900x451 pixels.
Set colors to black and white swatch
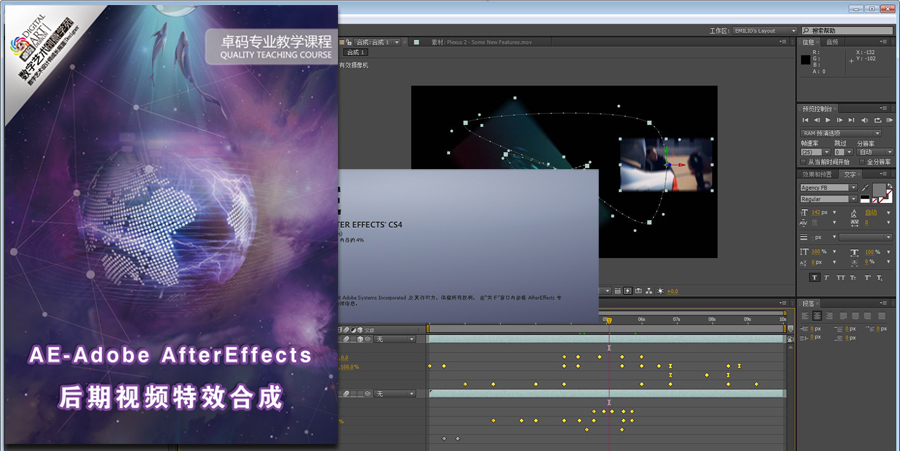(865, 199)
